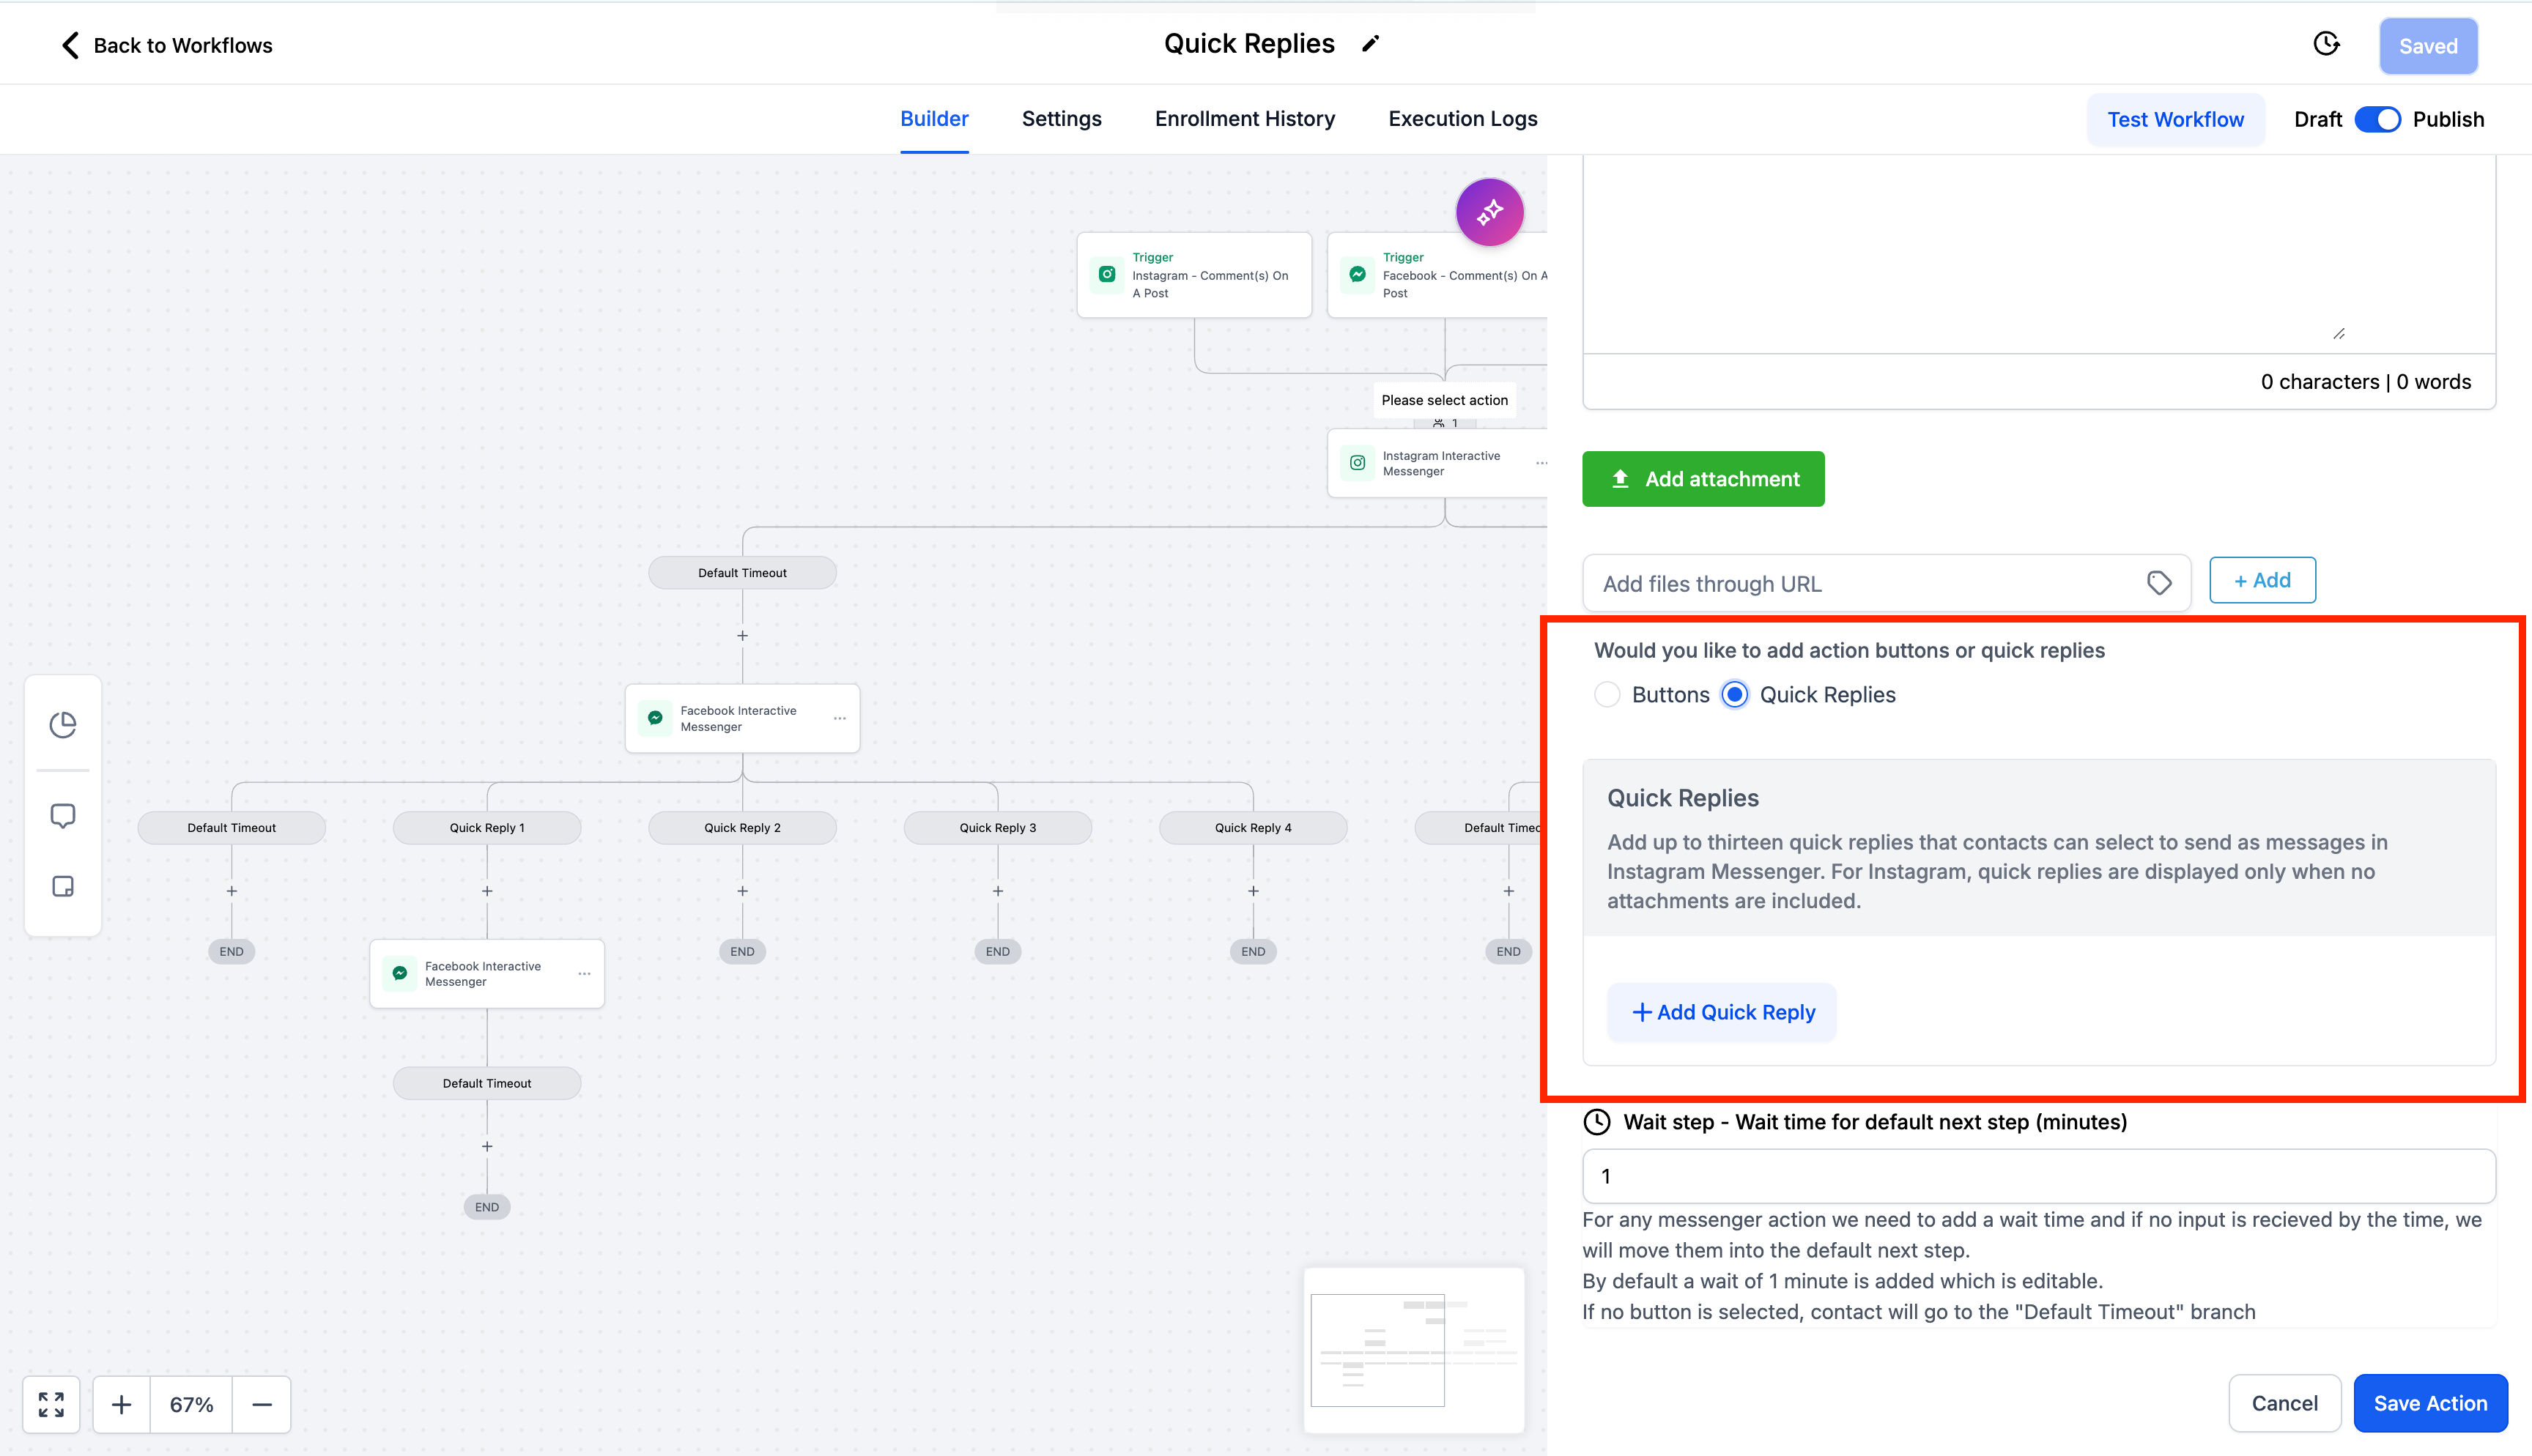Screen dimensions: 2532x1456
Task: Open version history clock icon
Action: (x=2326, y=44)
